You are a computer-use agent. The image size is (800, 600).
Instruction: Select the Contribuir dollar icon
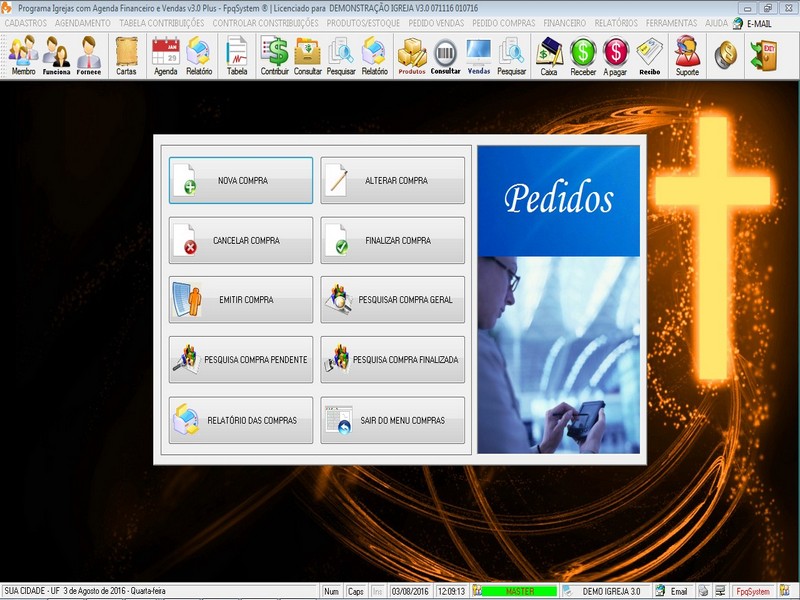[x=274, y=56]
